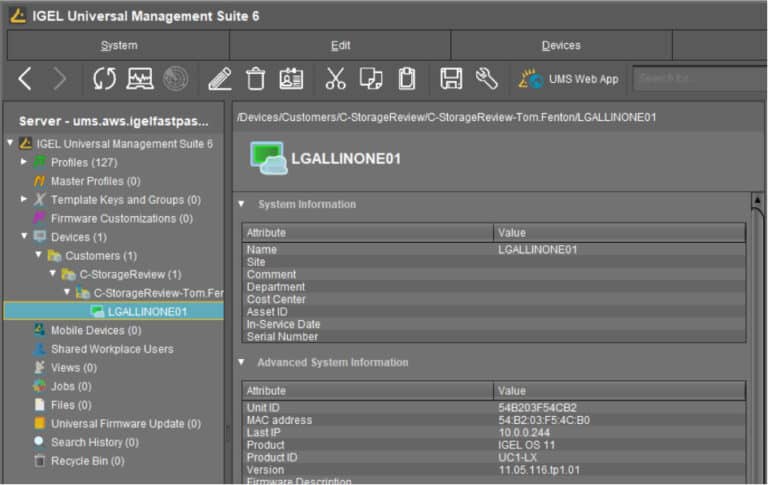768x485 pixels.
Task: Click the Shared Workplace Users person icon
Action: (x=40, y=349)
